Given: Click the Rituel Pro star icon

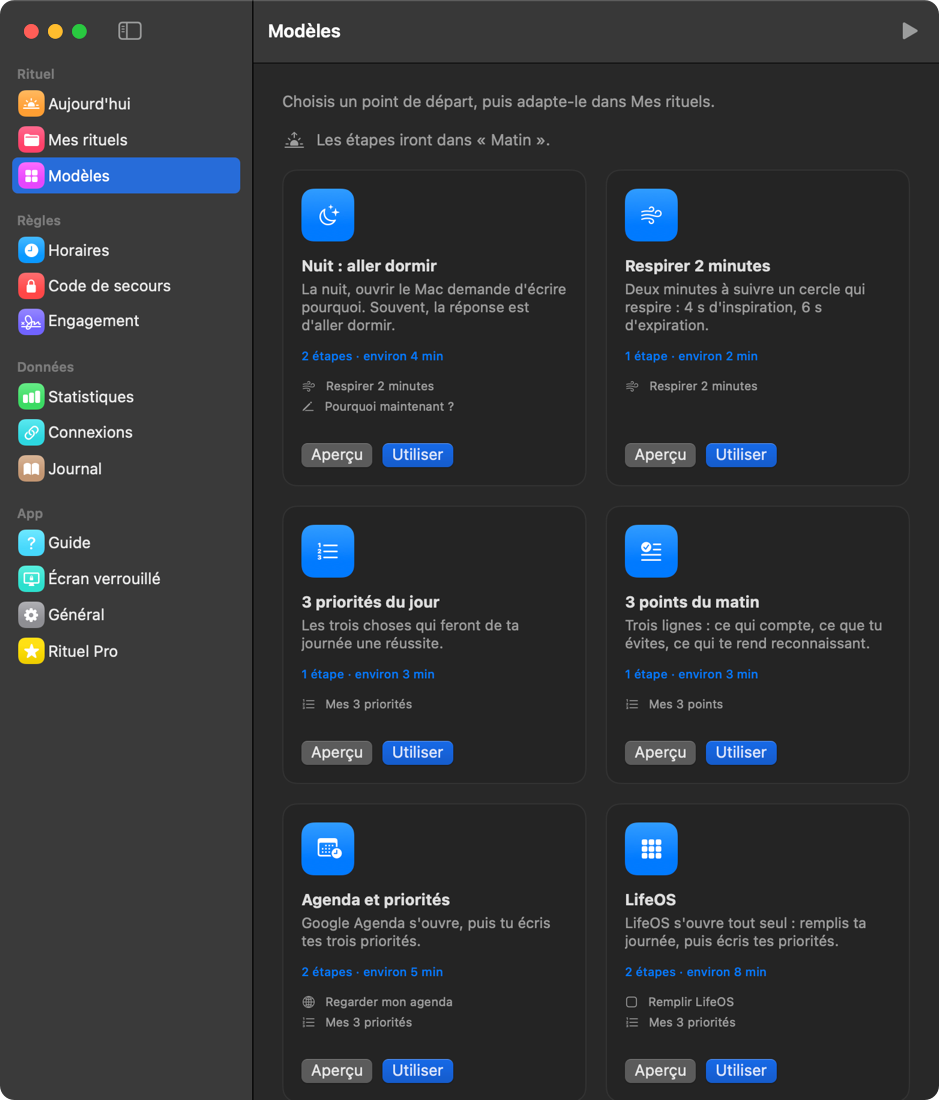Looking at the screenshot, I should pos(31,651).
